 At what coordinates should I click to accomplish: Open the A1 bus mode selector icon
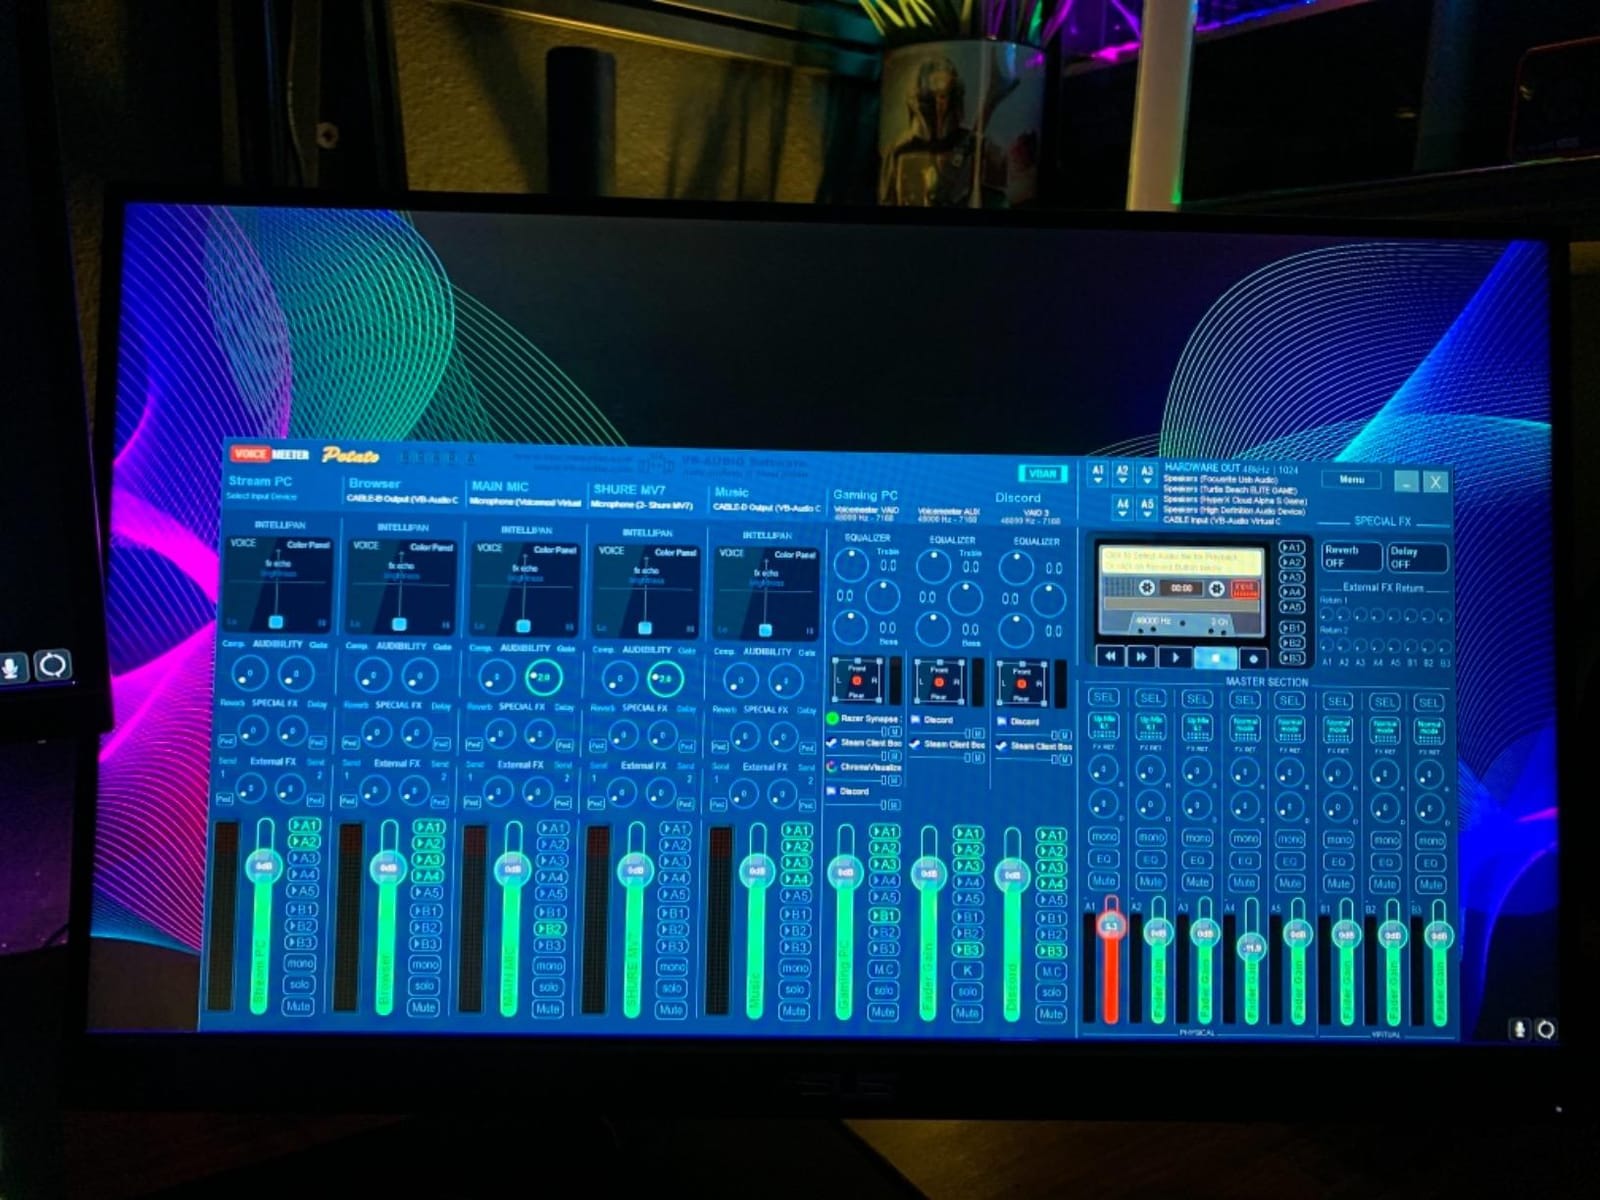click(1104, 728)
